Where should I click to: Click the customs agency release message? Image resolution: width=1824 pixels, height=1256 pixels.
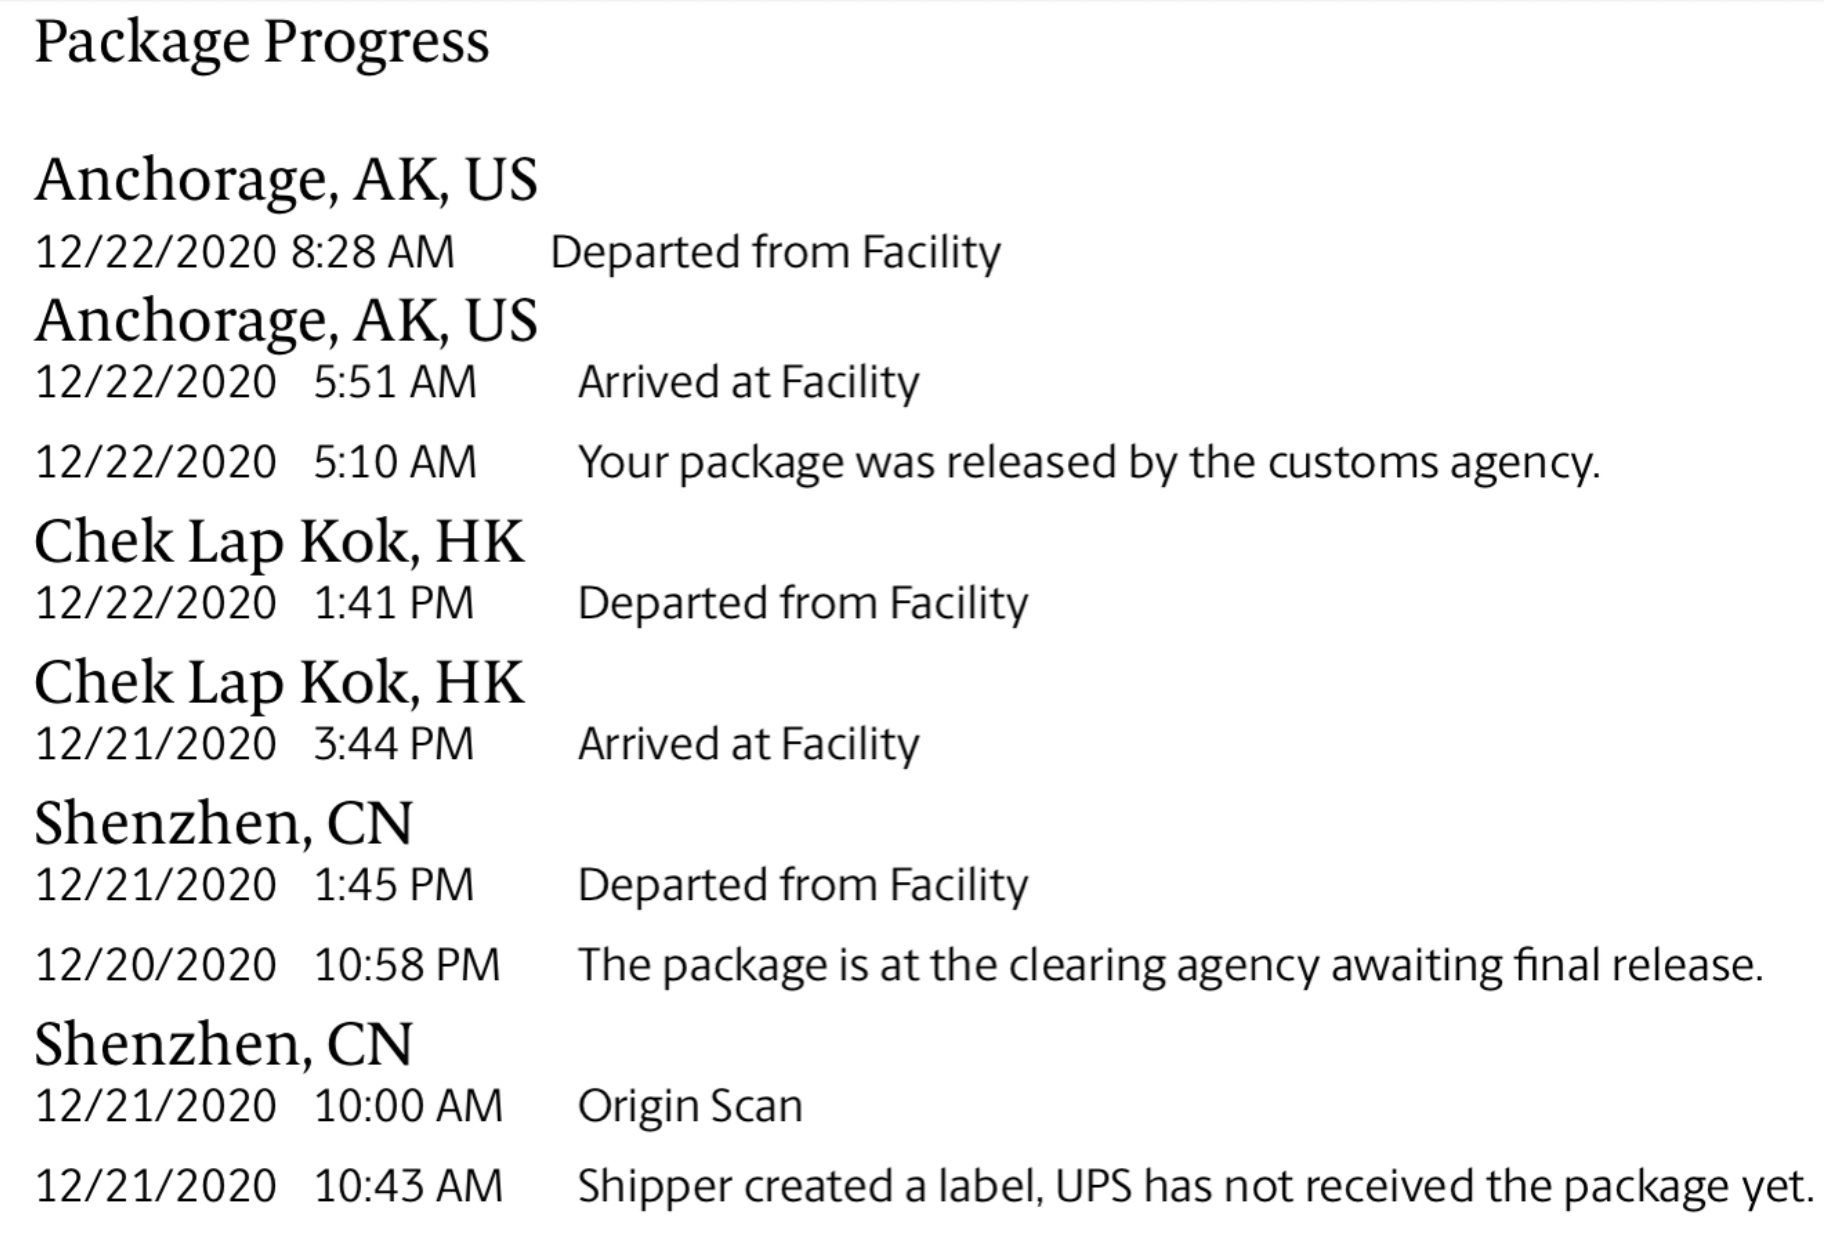[1089, 463]
